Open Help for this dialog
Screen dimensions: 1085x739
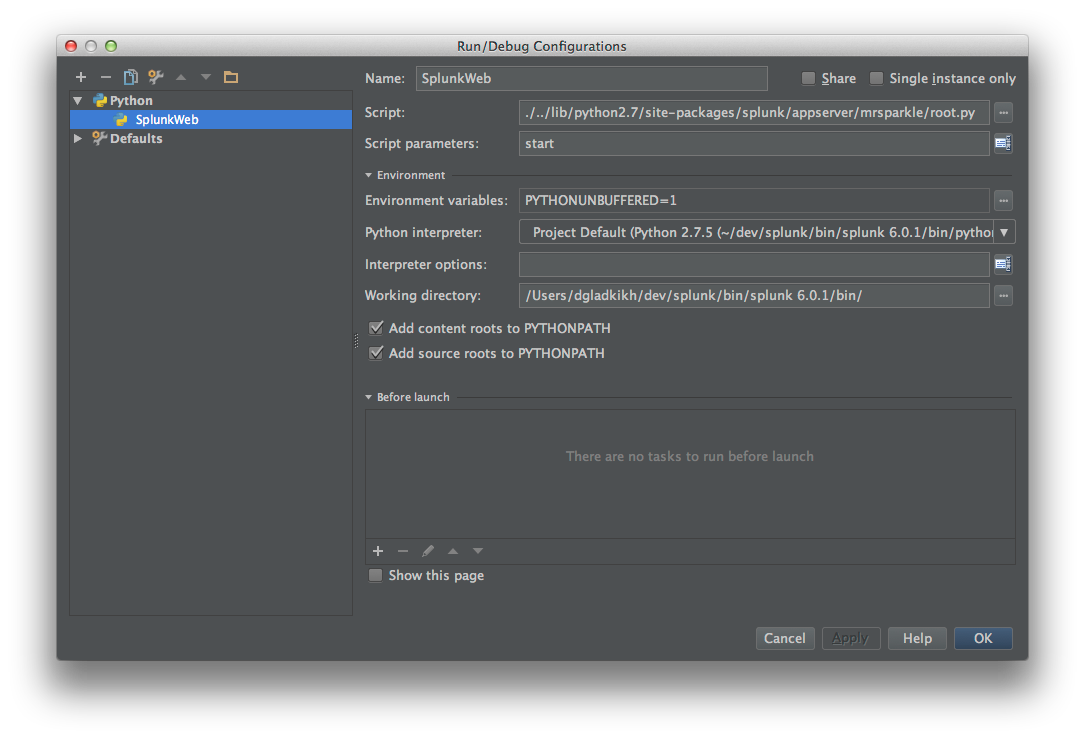(917, 638)
